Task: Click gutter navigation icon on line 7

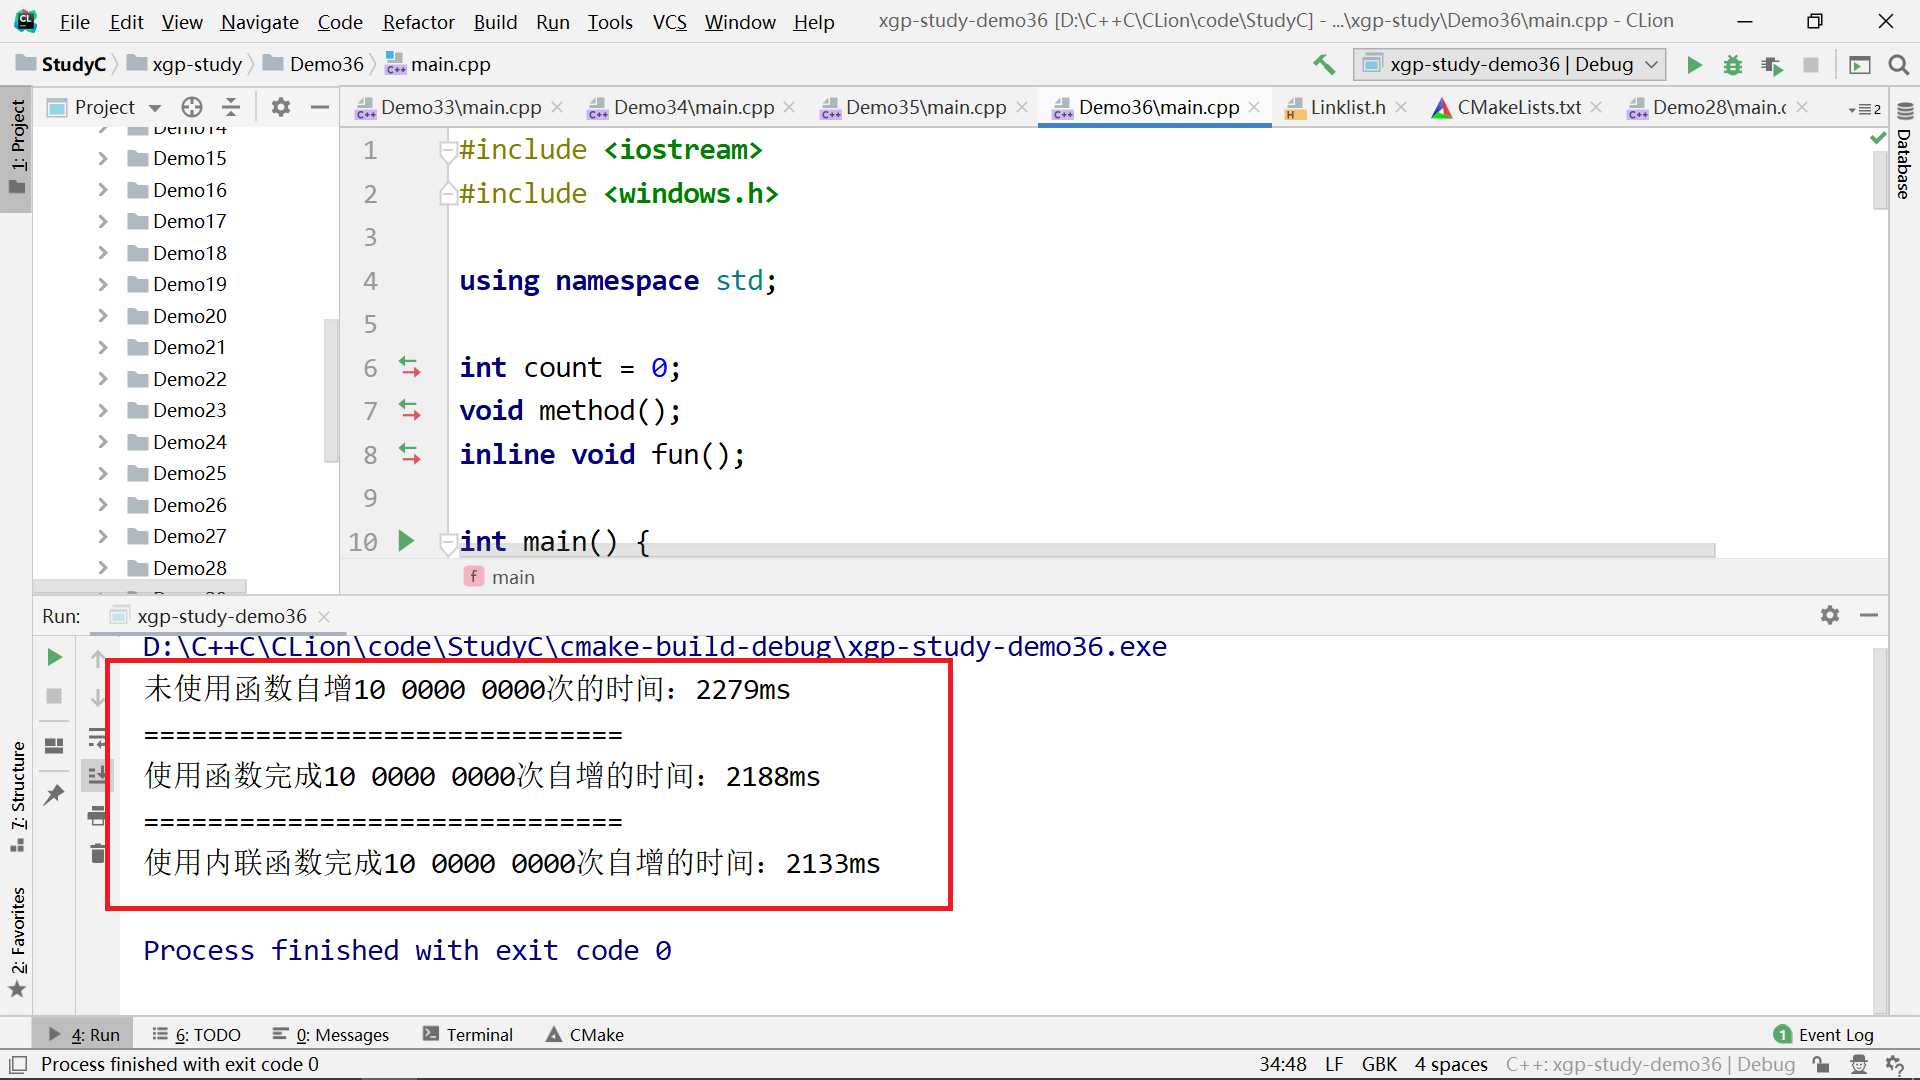Action: pos(410,410)
